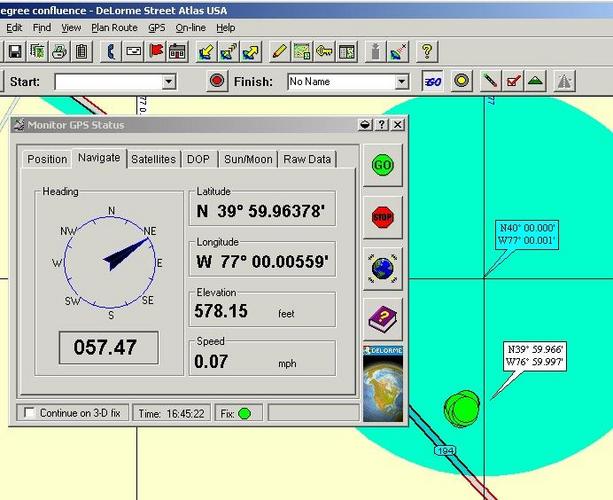Open the Edit menu
This screenshot has width=613, height=500.
(14, 28)
